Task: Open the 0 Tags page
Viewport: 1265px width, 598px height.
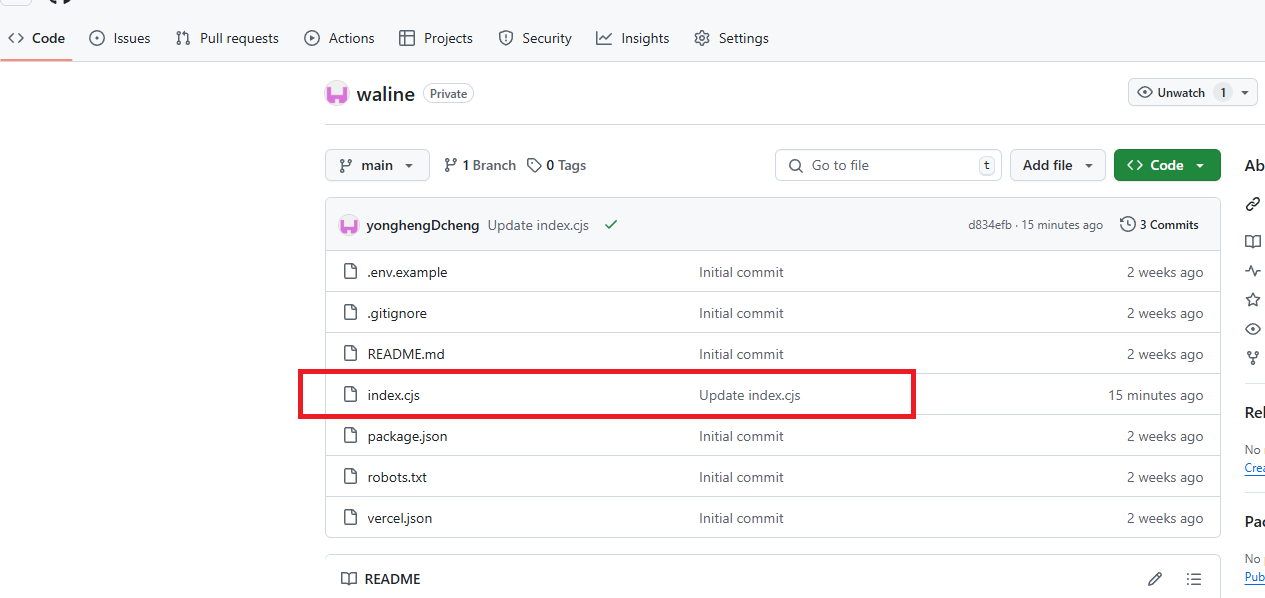Action: 557,165
